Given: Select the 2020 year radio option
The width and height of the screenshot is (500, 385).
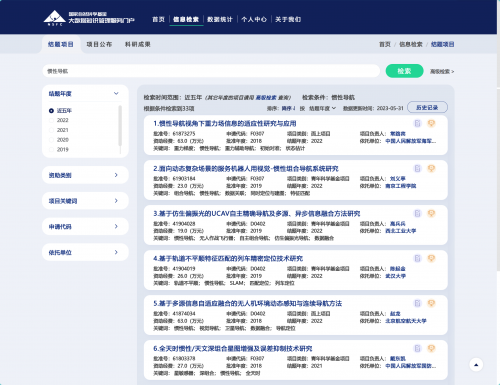Looking at the screenshot, I should 51,140.
